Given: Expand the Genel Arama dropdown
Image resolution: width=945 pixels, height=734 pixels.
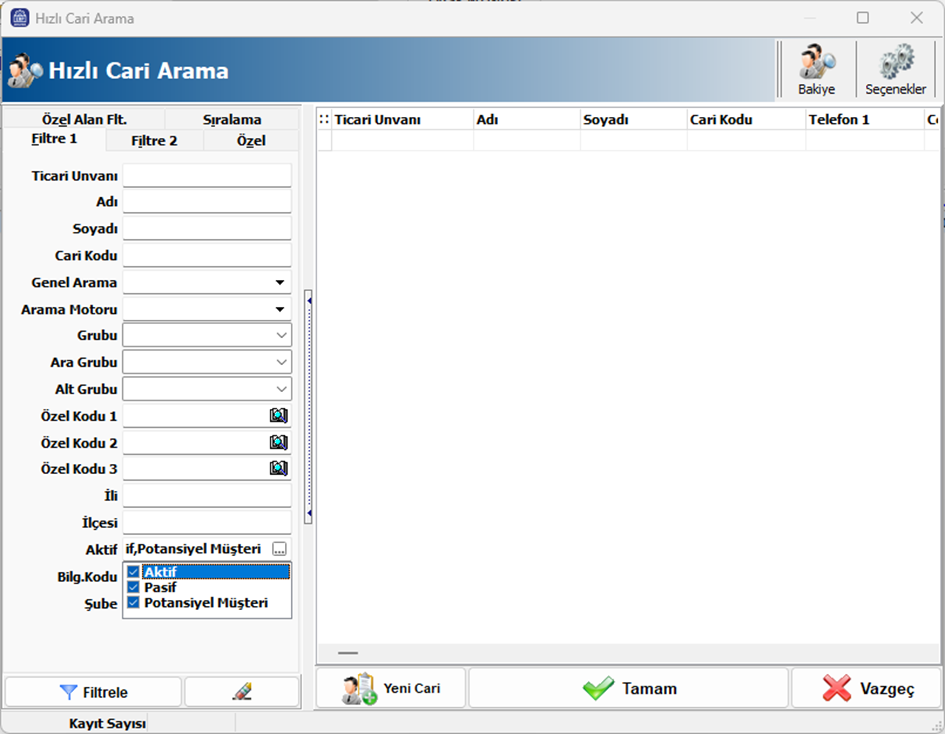Looking at the screenshot, I should click(x=280, y=283).
